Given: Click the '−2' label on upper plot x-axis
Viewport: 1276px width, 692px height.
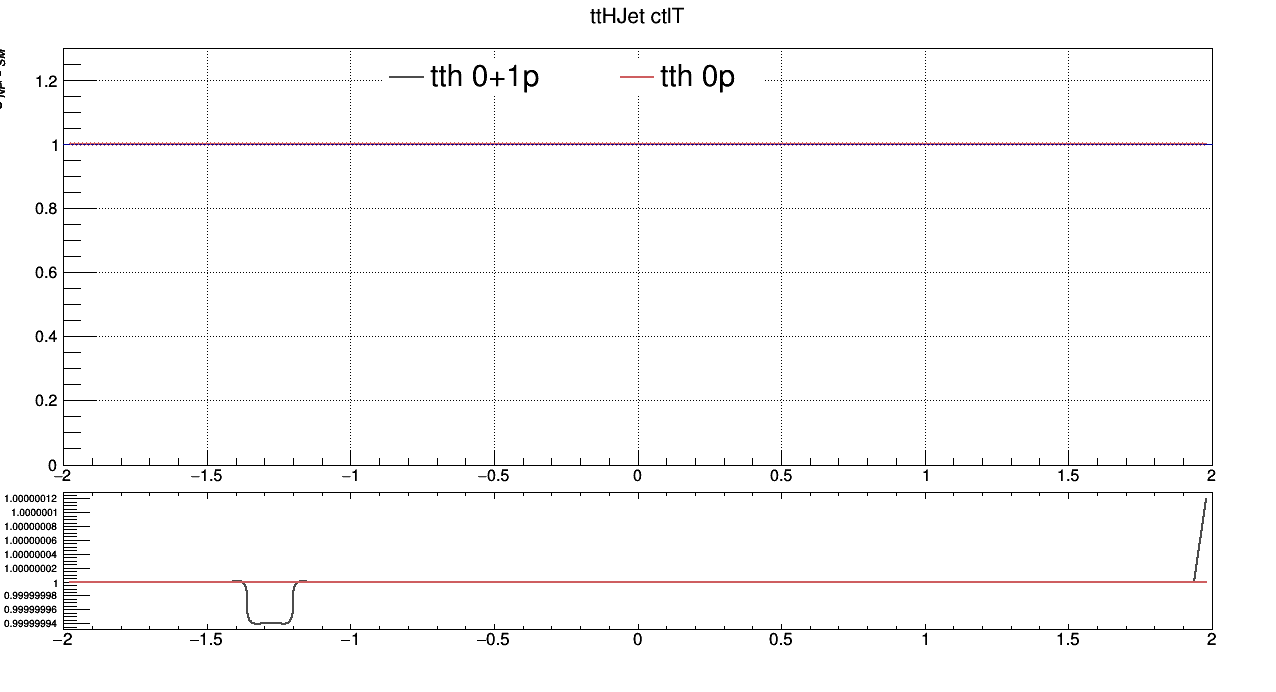Looking at the screenshot, I should click(63, 475).
